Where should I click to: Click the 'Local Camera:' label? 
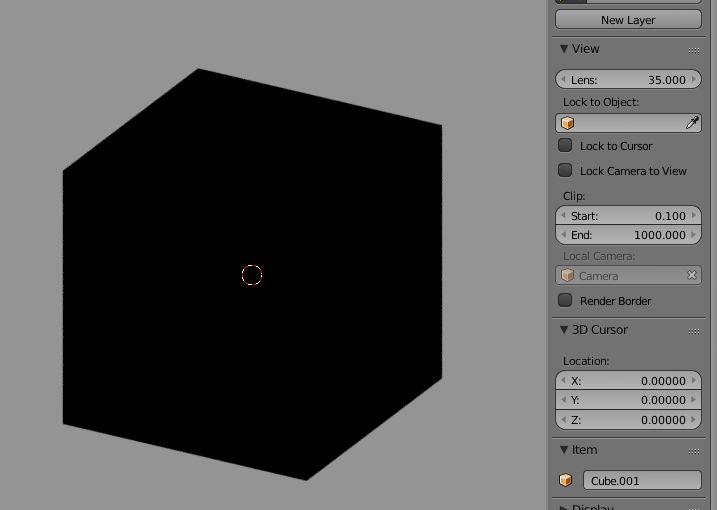point(599,256)
